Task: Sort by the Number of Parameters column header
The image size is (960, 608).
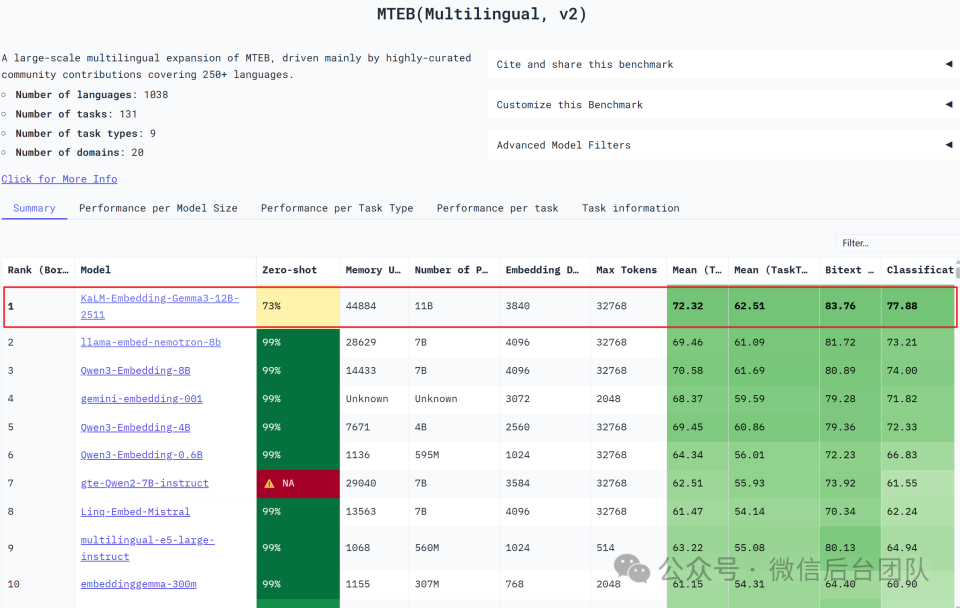Action: click(454, 270)
